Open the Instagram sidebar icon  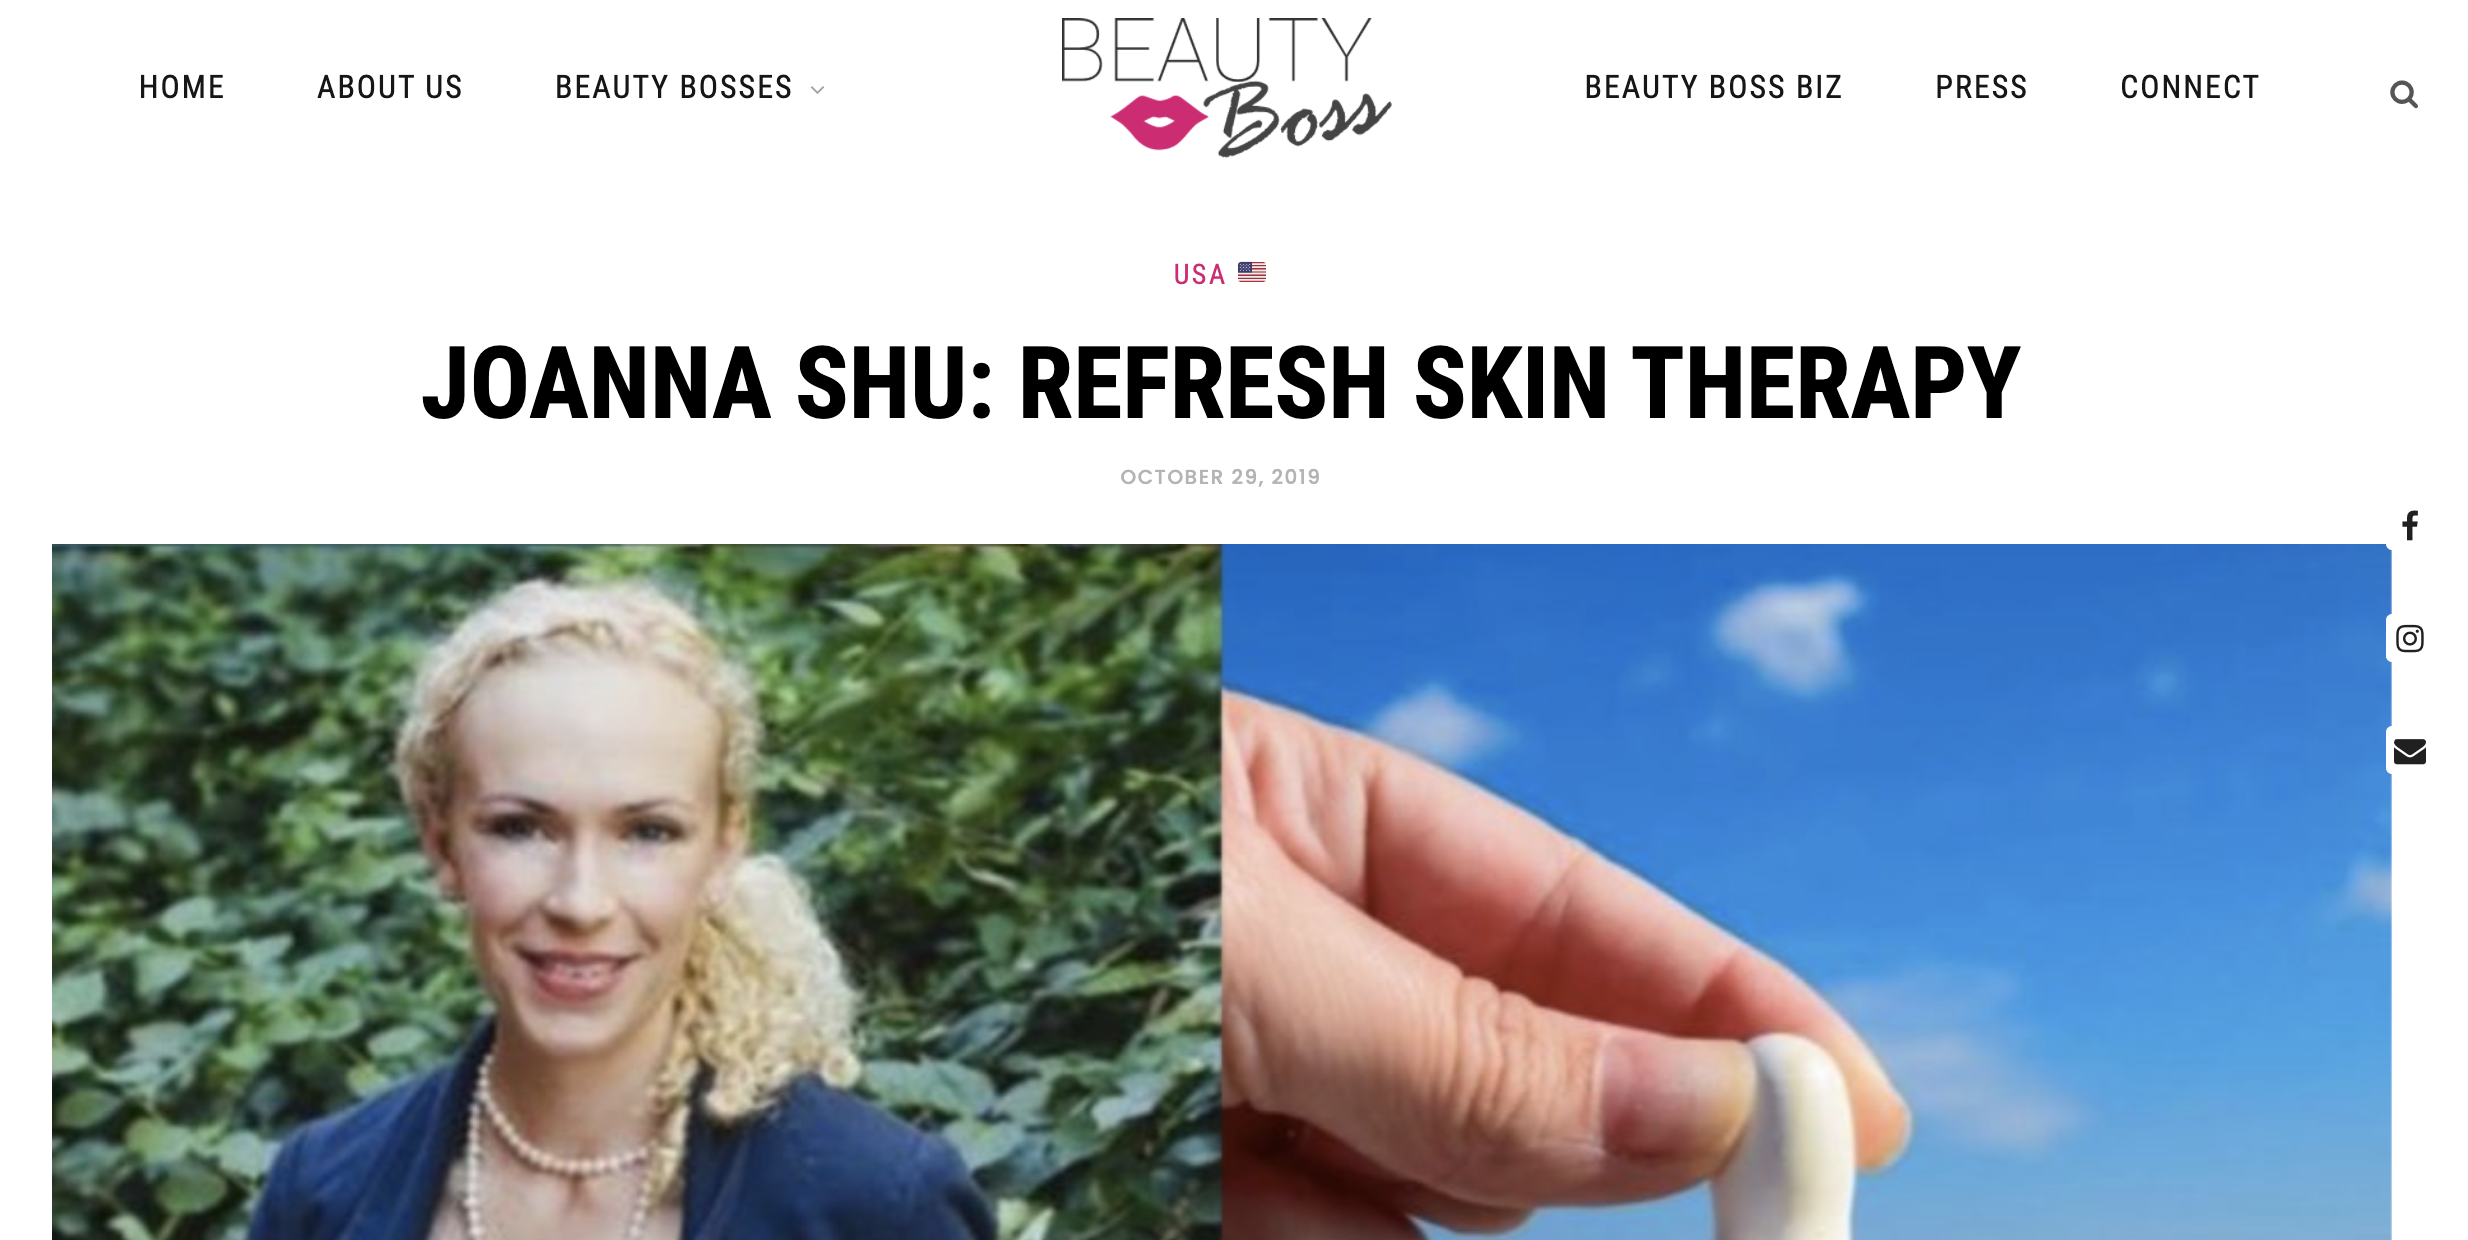tap(2410, 638)
